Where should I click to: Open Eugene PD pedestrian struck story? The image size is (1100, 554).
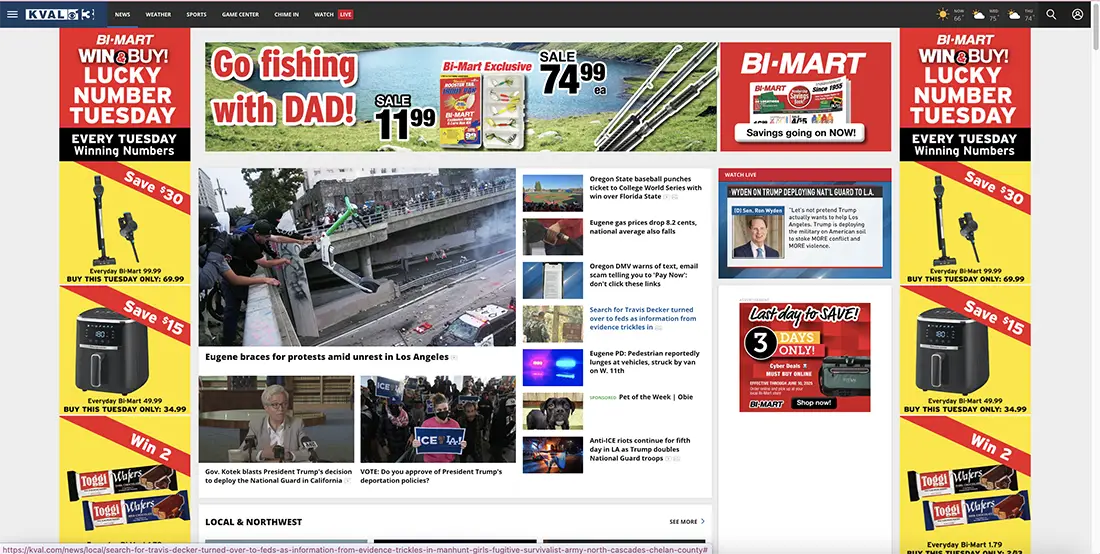point(644,362)
